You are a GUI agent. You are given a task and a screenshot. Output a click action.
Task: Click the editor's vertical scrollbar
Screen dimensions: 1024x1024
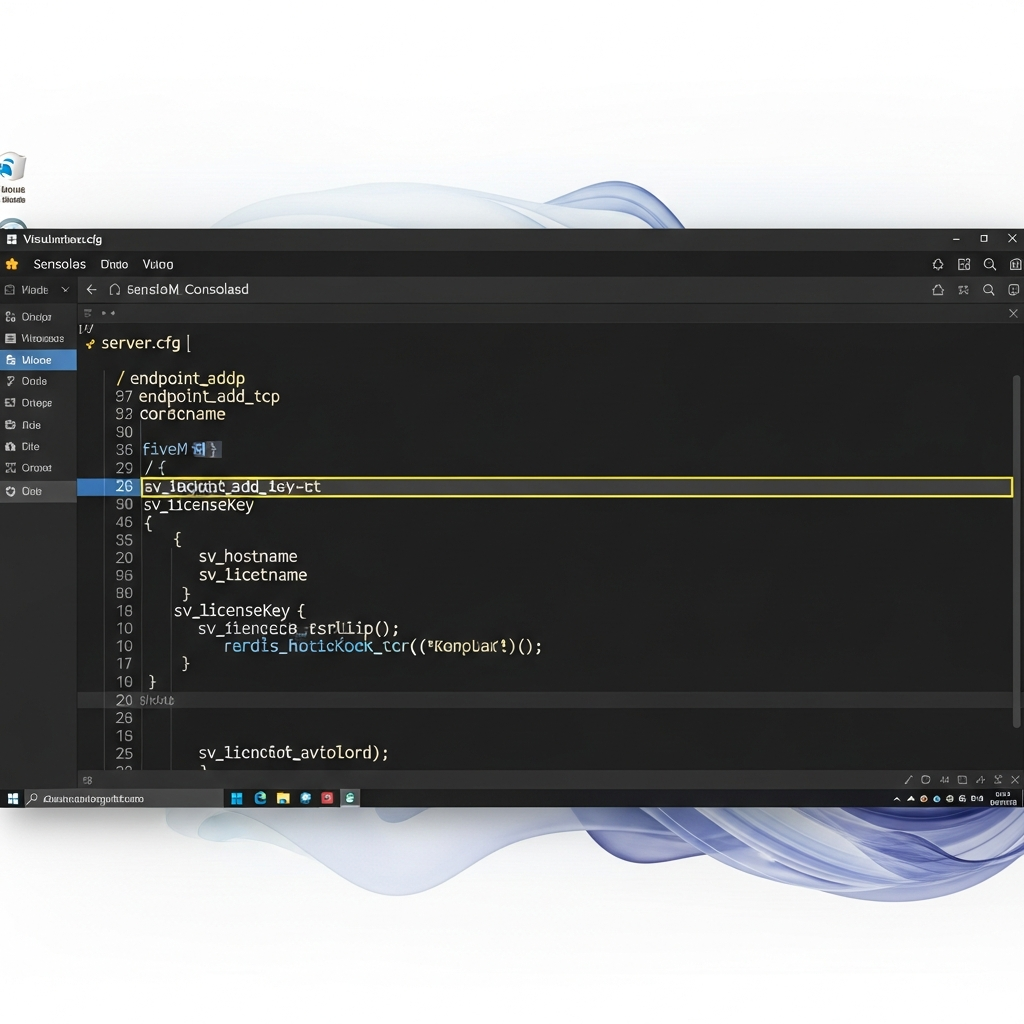click(x=1016, y=551)
